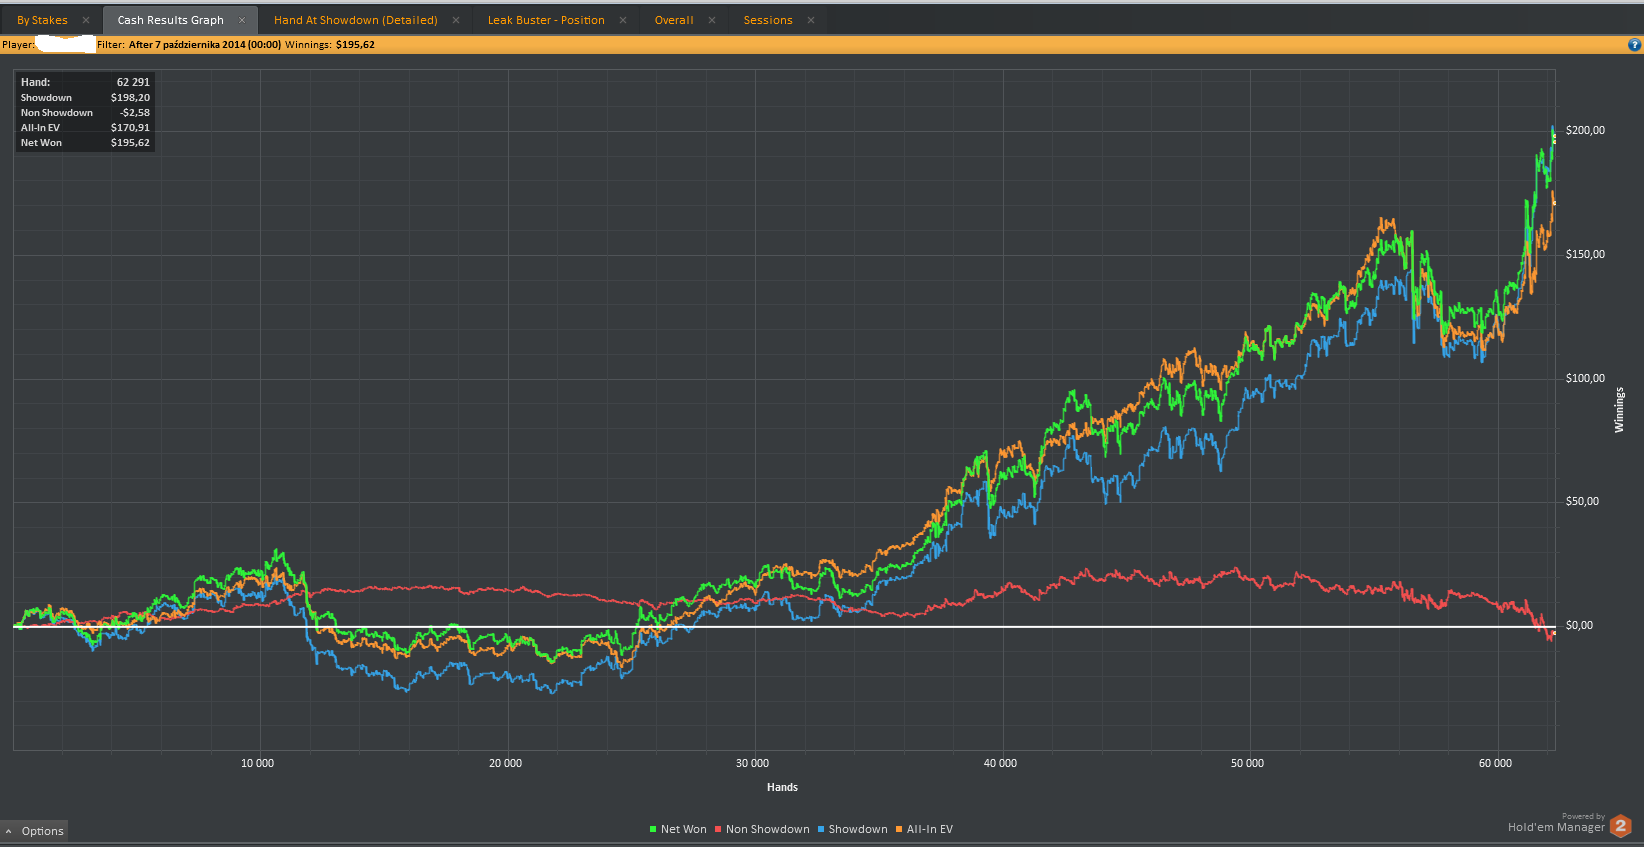Close the Leak Buster - Position tab
The height and width of the screenshot is (847, 1644).
[623, 20]
